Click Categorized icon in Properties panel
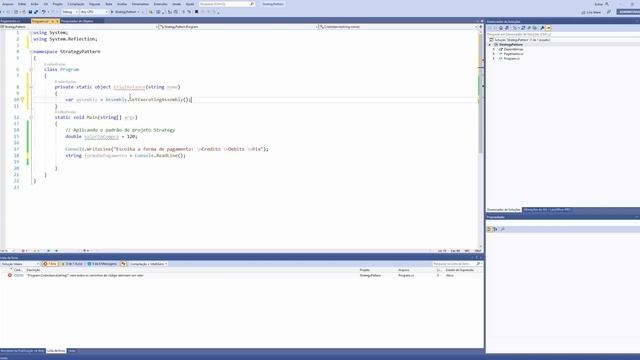 click(x=489, y=229)
